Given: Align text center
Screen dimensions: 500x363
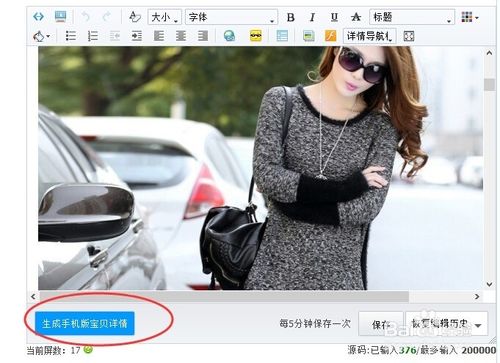Looking at the screenshot, I should tap(181, 36).
